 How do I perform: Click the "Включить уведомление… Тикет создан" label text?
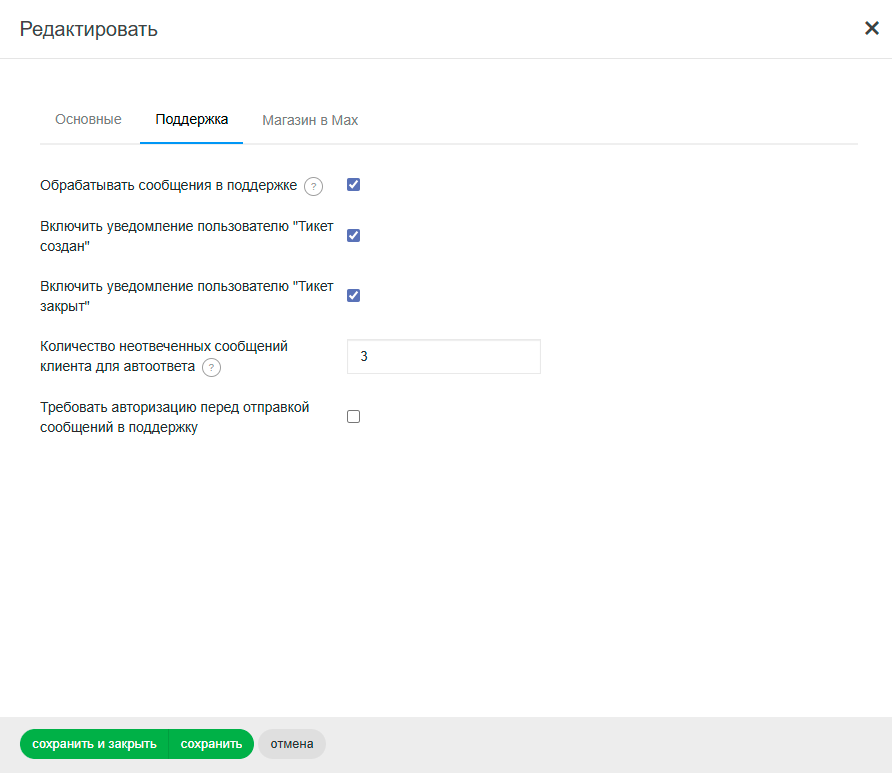pos(186,236)
